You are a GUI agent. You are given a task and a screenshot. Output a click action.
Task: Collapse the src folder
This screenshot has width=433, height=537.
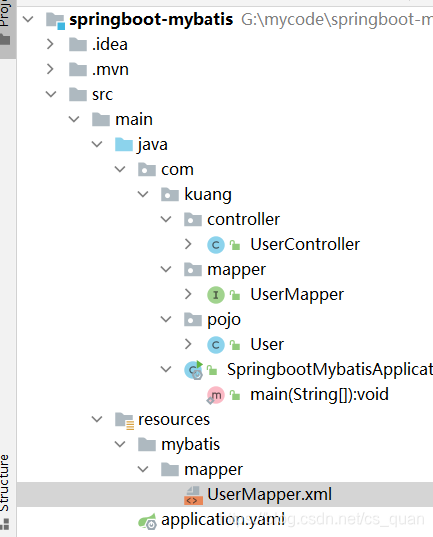pos(51,94)
